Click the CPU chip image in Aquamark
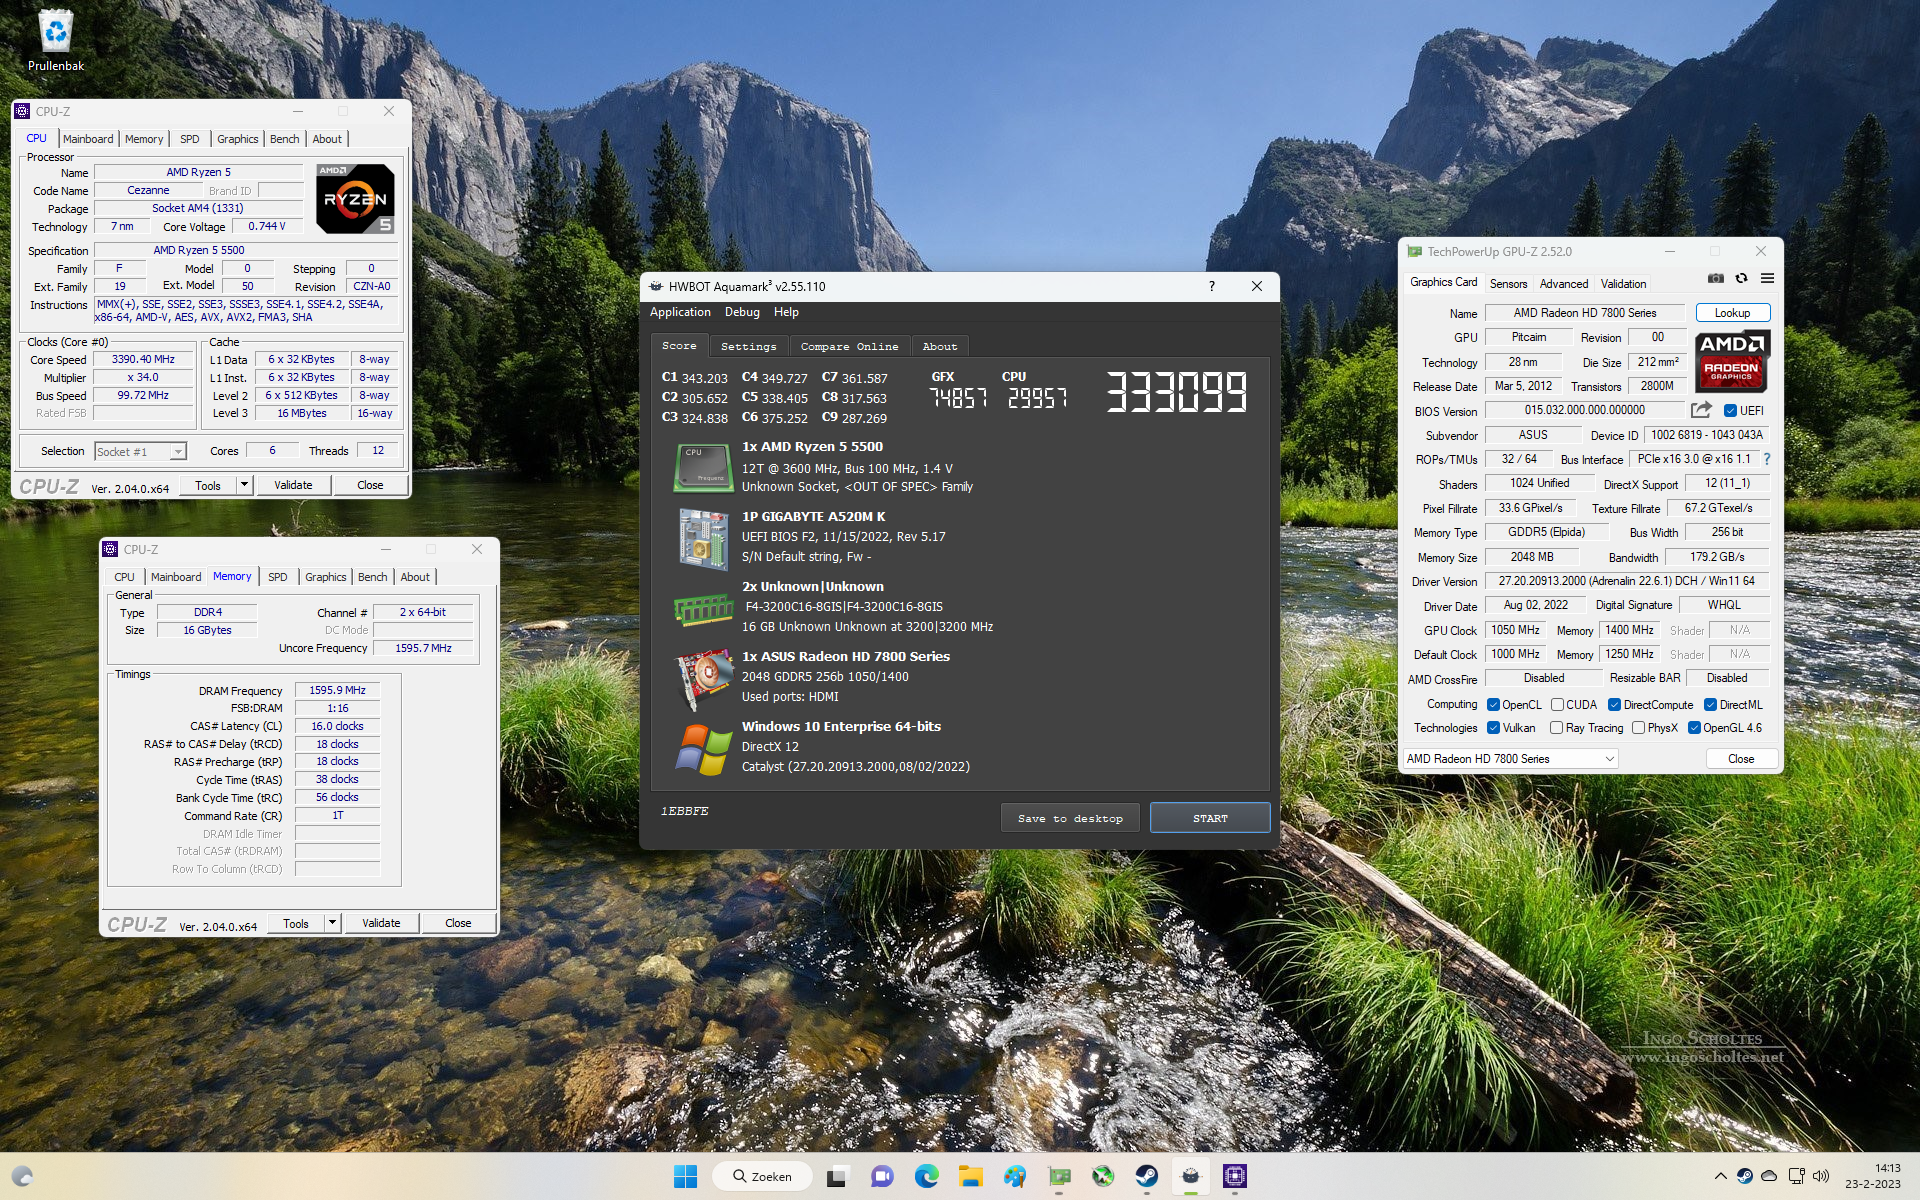This screenshot has width=1920, height=1200. click(703, 468)
